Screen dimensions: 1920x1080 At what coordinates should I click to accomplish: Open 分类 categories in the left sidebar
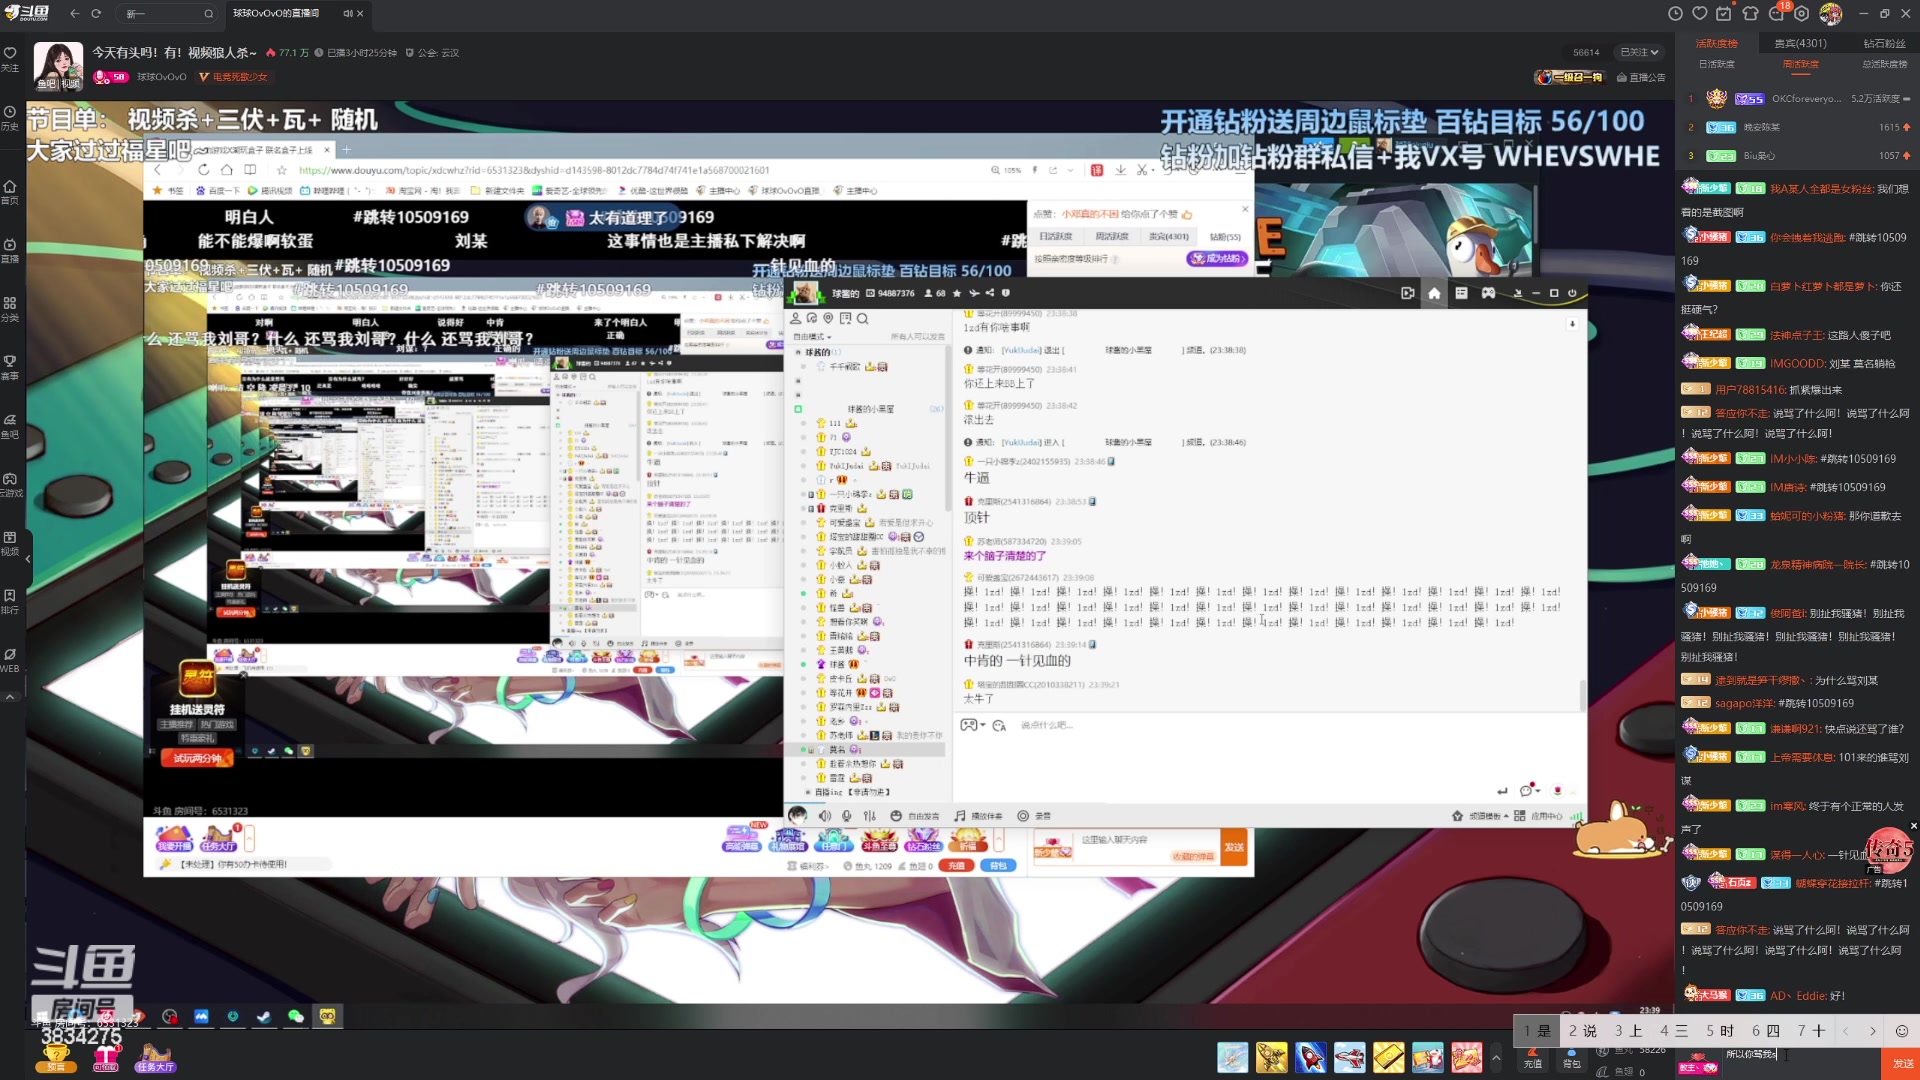(x=10, y=309)
